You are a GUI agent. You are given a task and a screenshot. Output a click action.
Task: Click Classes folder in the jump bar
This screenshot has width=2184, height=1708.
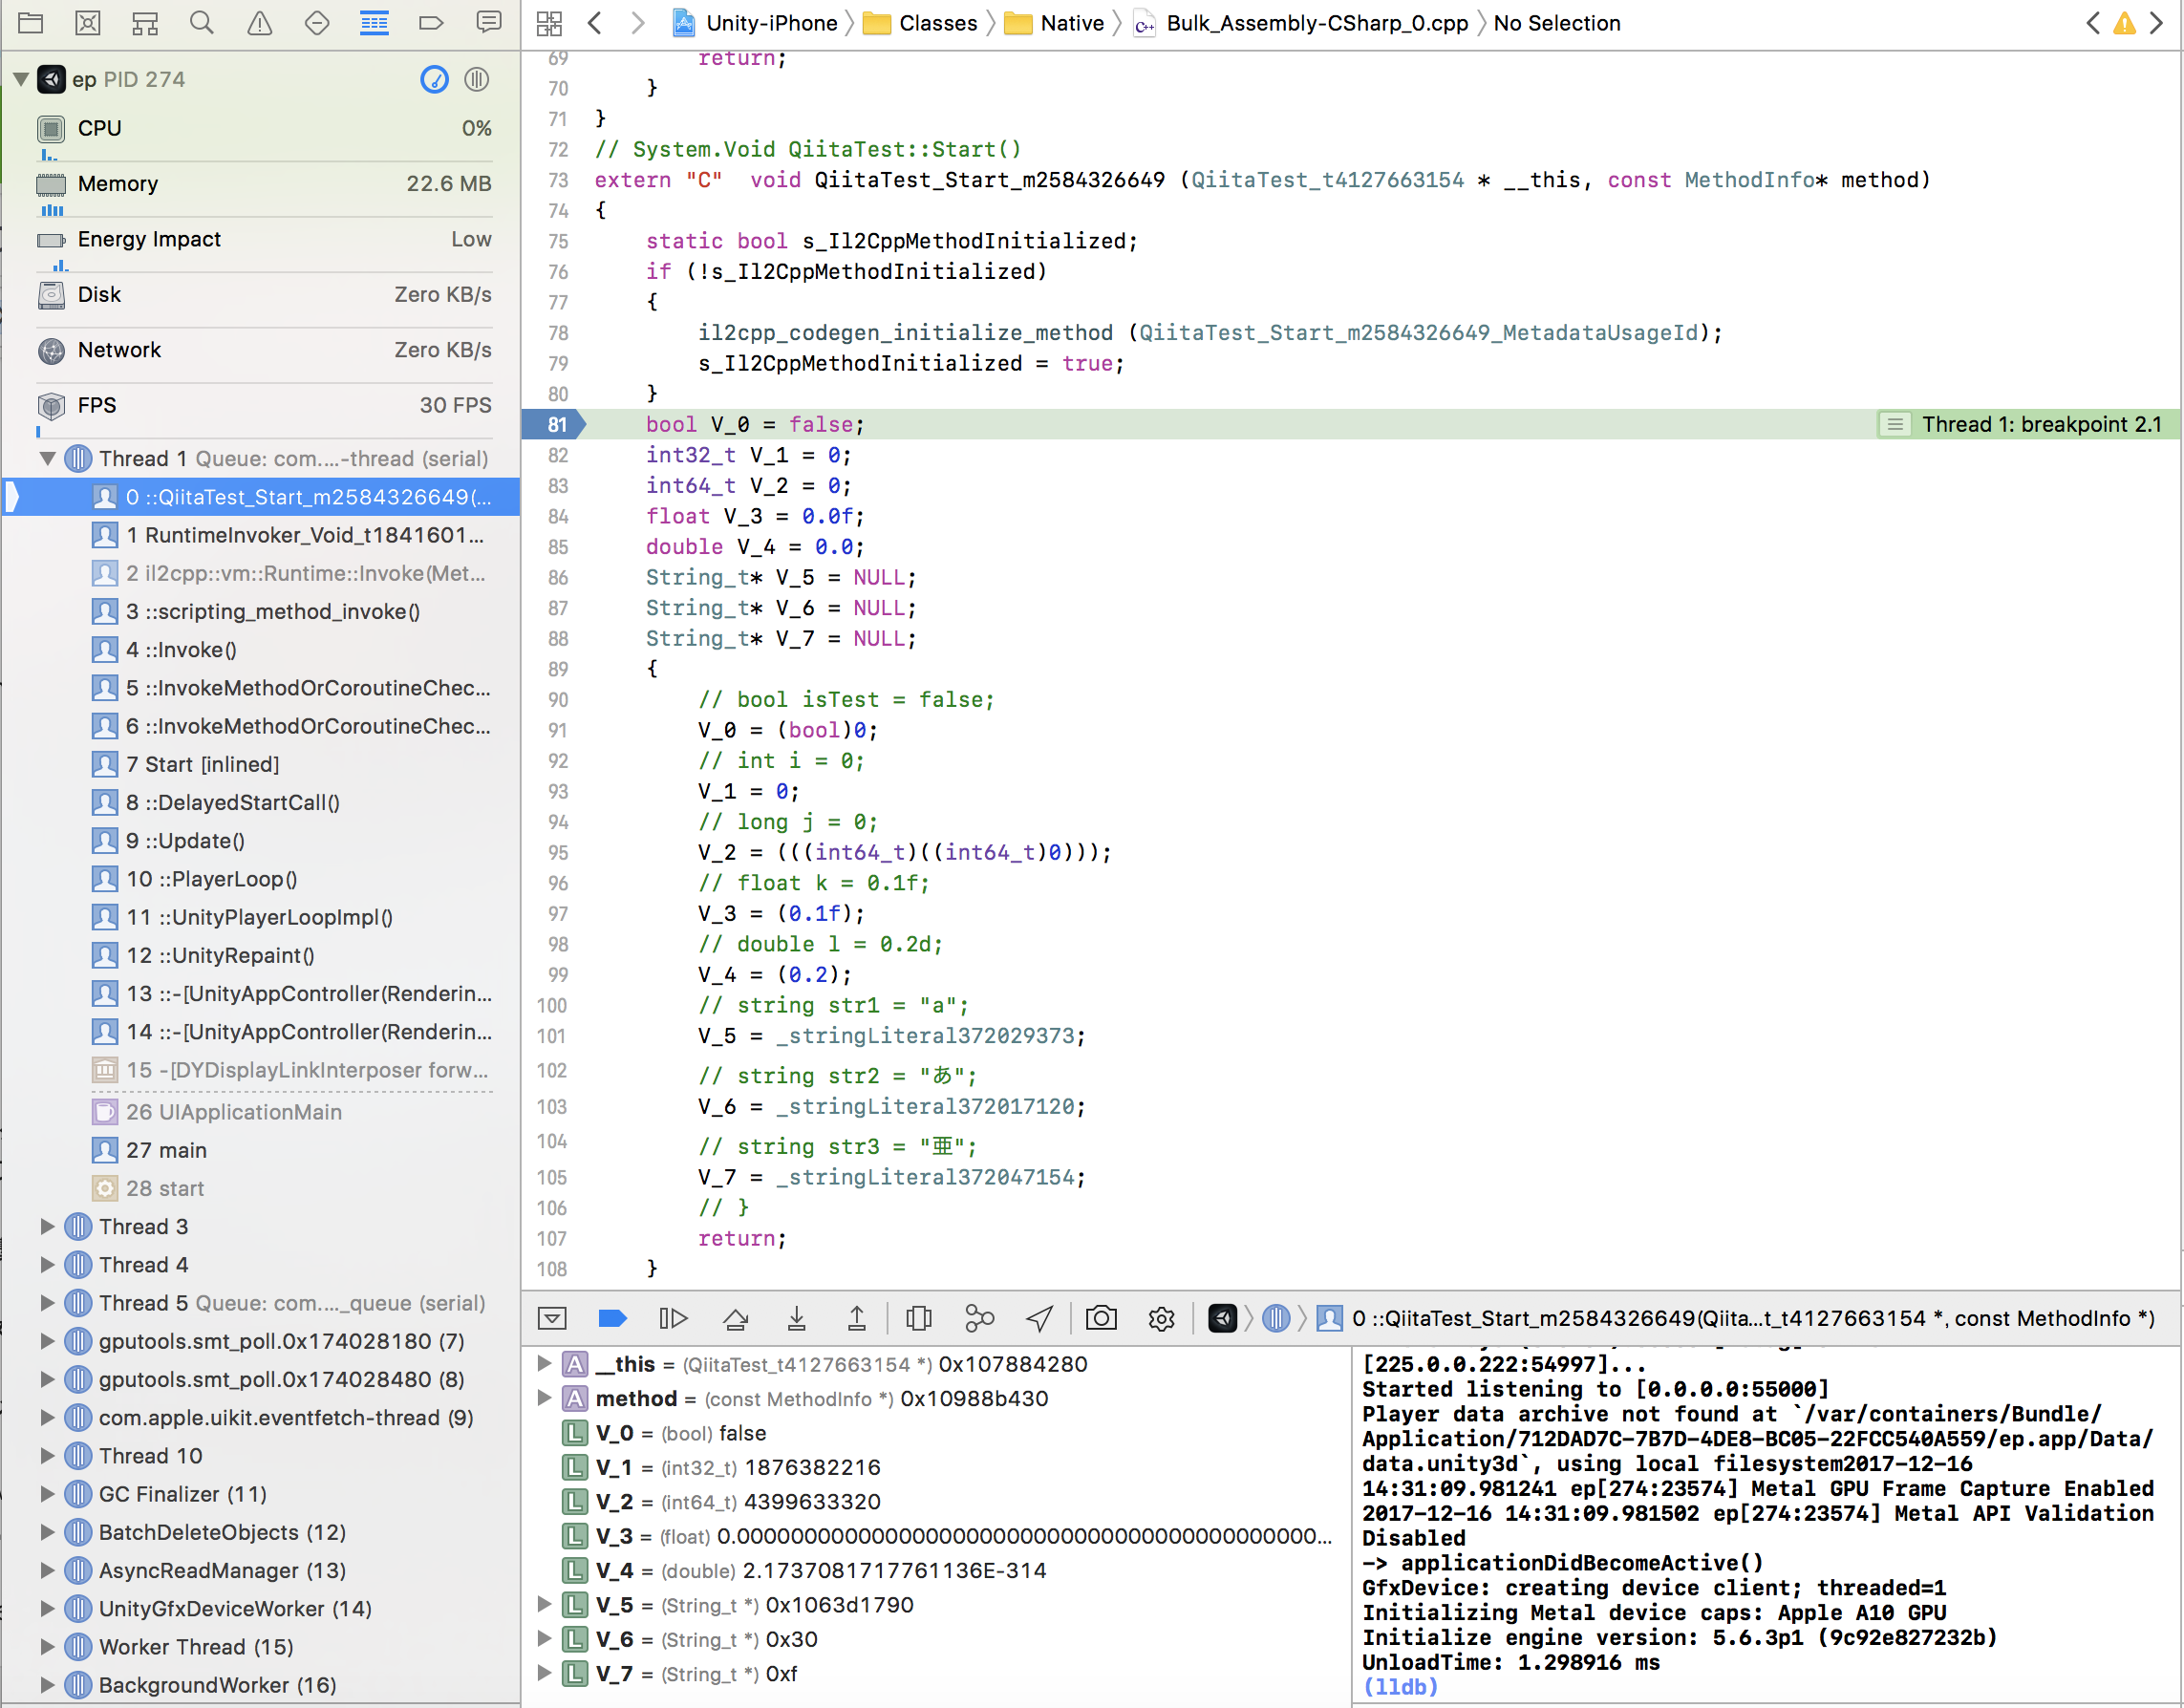click(921, 23)
